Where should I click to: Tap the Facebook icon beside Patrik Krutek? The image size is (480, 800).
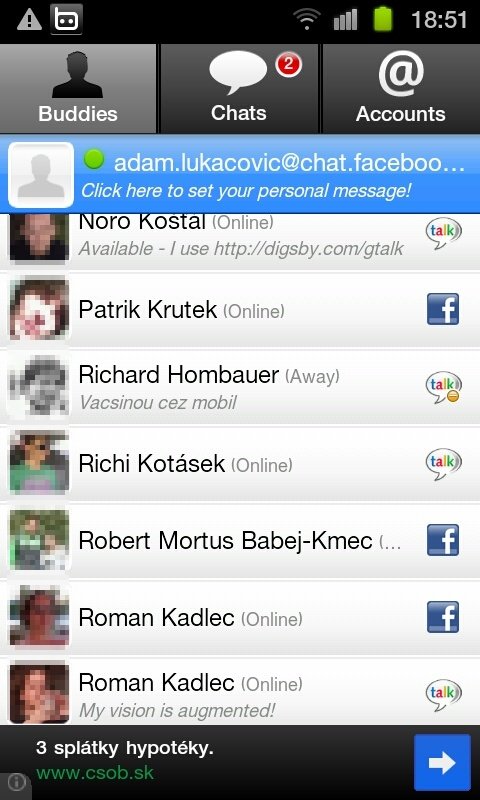(x=443, y=309)
